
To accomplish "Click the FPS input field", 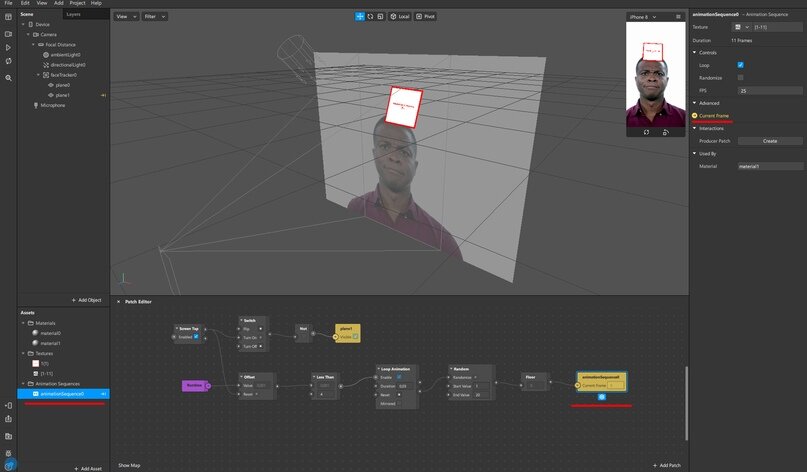I will point(769,90).
